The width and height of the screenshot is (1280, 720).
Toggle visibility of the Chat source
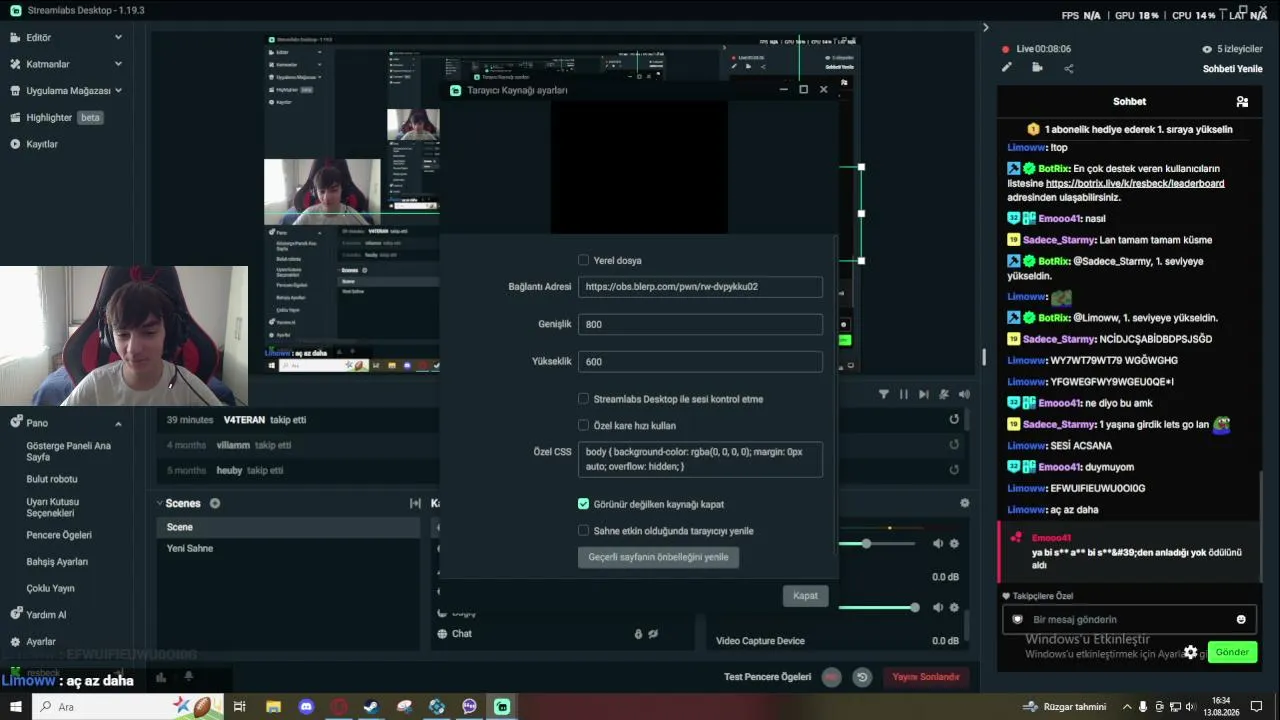[653, 634]
